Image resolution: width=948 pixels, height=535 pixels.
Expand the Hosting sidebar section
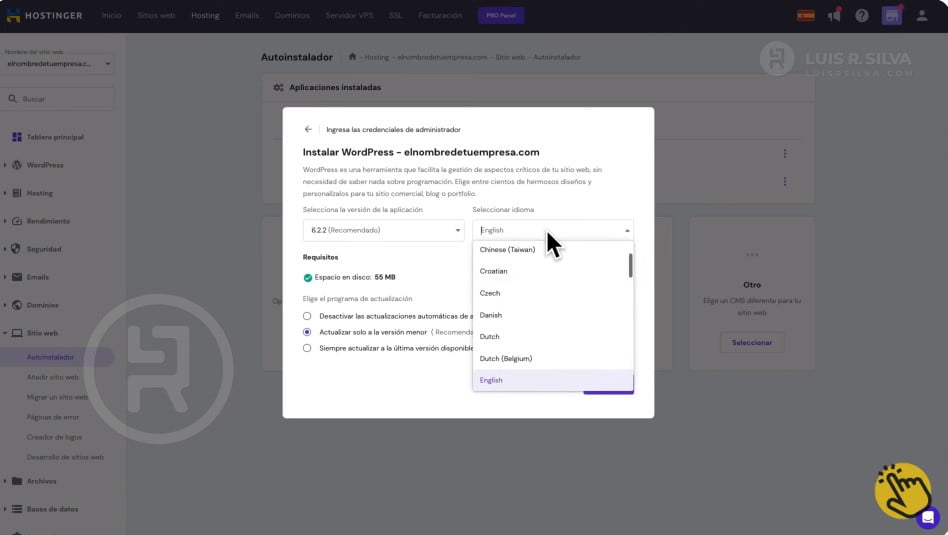point(5,193)
